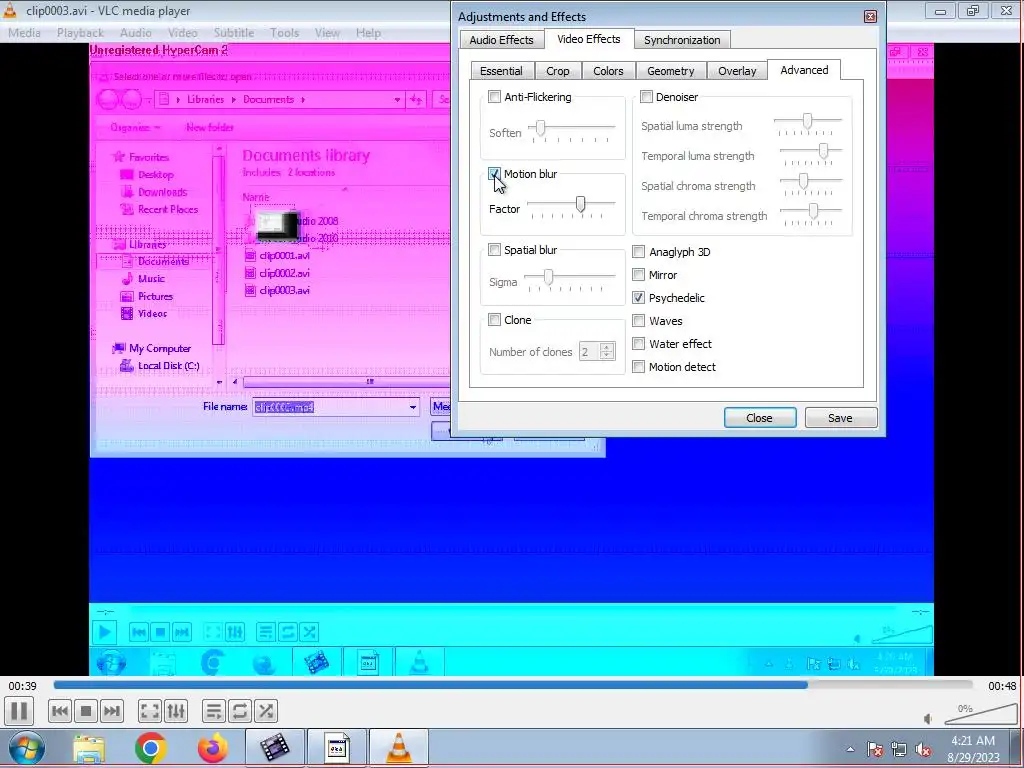Viewport: 1024px width, 768px height.
Task: Open Action Center flag tray icon
Action: coord(875,749)
